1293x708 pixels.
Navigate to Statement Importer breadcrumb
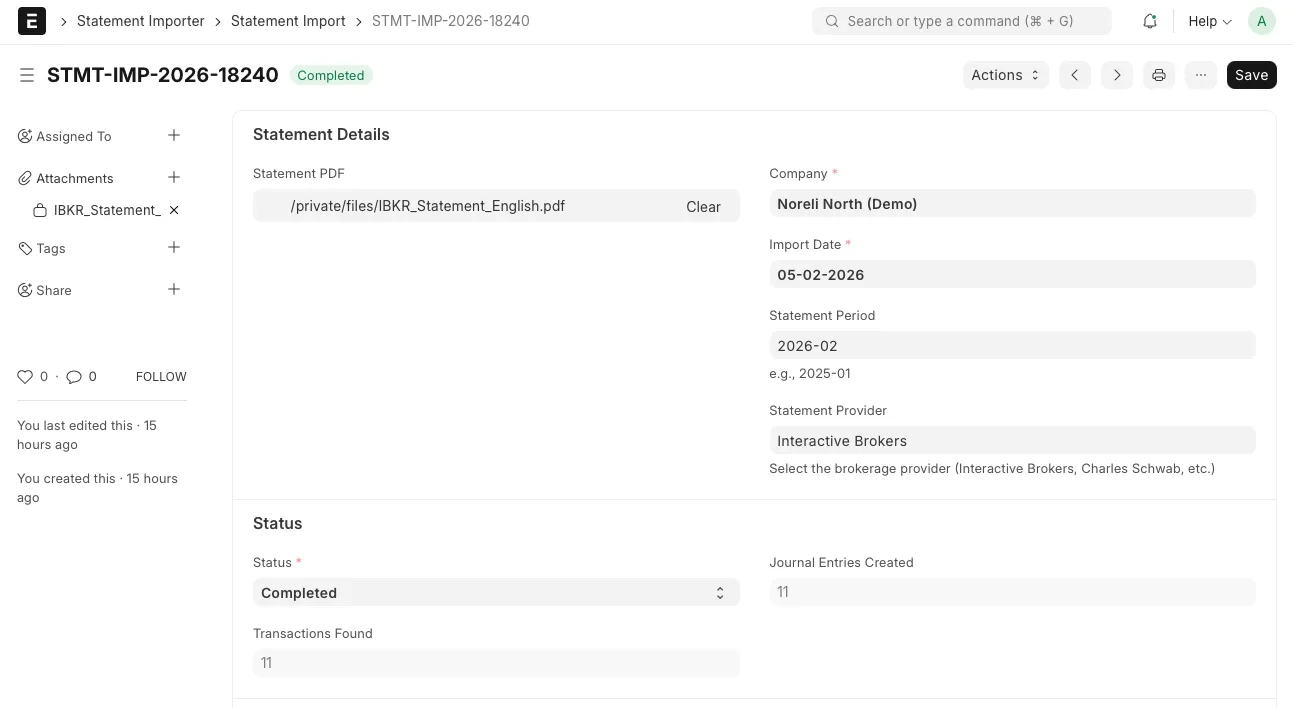140,21
